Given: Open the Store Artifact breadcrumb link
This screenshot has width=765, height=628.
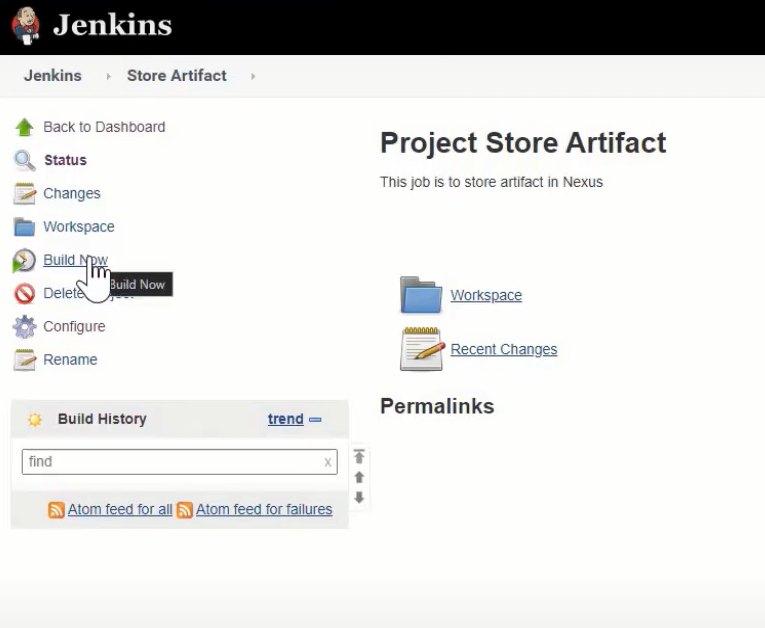Looking at the screenshot, I should pos(177,76).
